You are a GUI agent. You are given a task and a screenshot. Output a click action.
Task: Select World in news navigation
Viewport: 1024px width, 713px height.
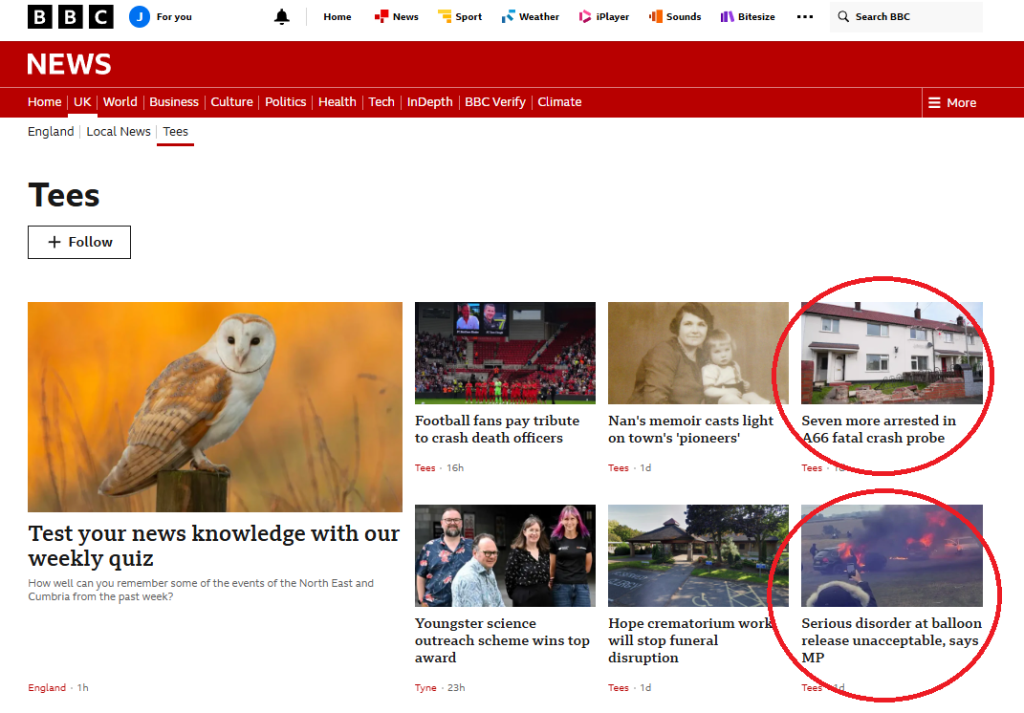(x=120, y=102)
